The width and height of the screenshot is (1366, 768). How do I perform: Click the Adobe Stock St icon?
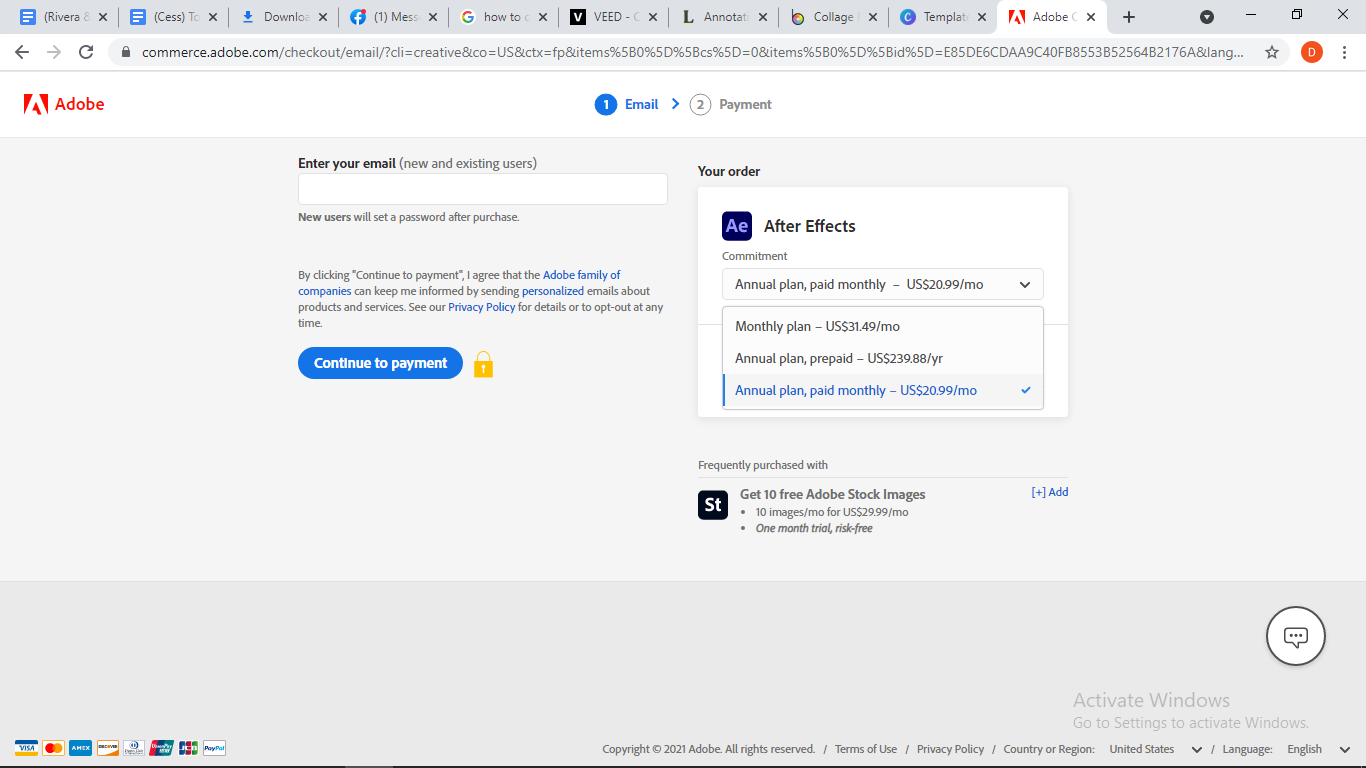pyautogui.click(x=713, y=505)
